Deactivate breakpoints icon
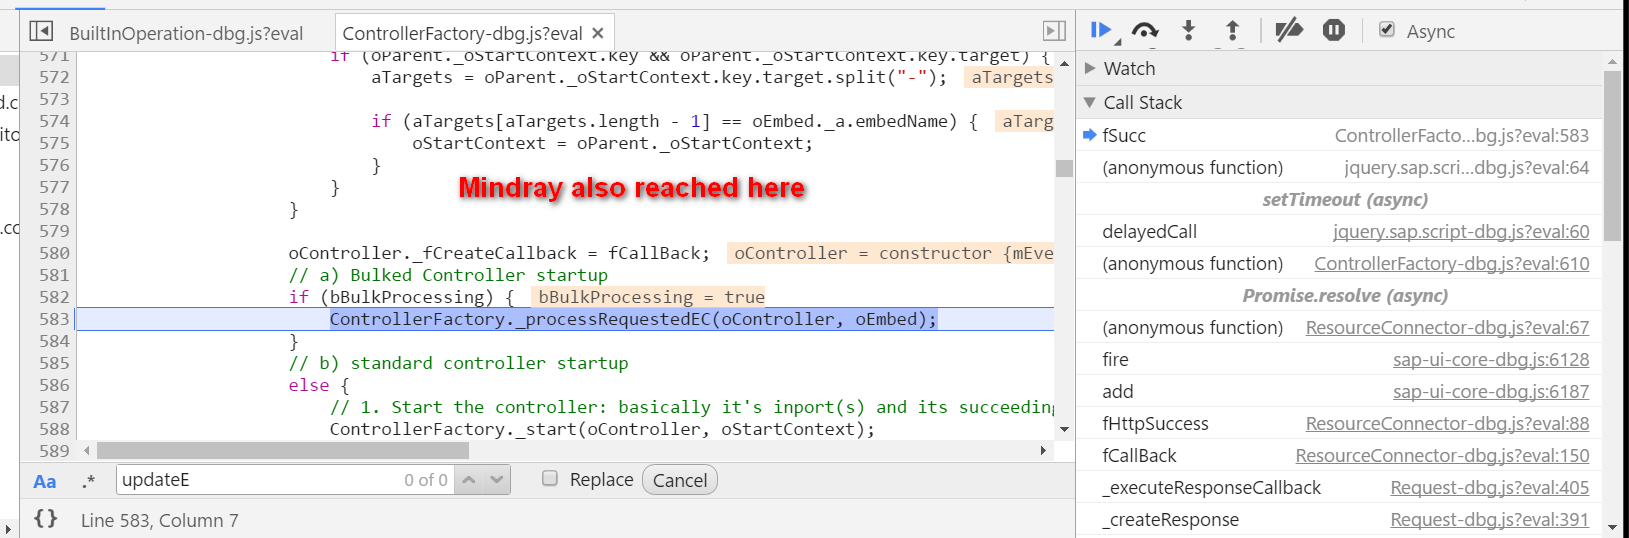The image size is (1629, 538). click(x=1288, y=31)
